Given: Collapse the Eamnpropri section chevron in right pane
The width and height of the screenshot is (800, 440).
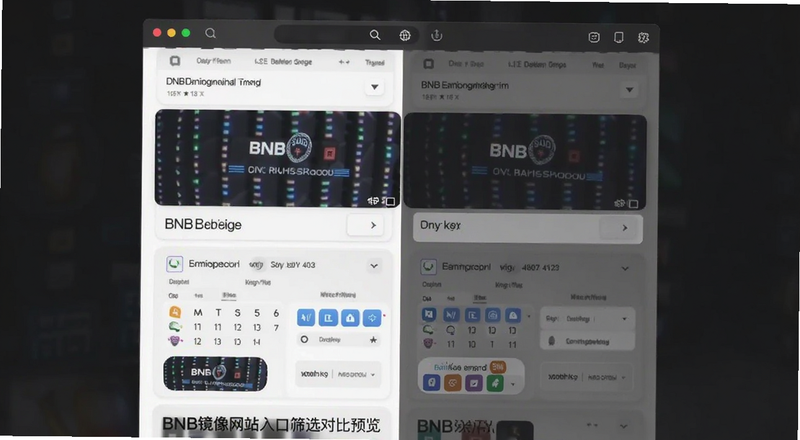Looking at the screenshot, I should click(625, 268).
